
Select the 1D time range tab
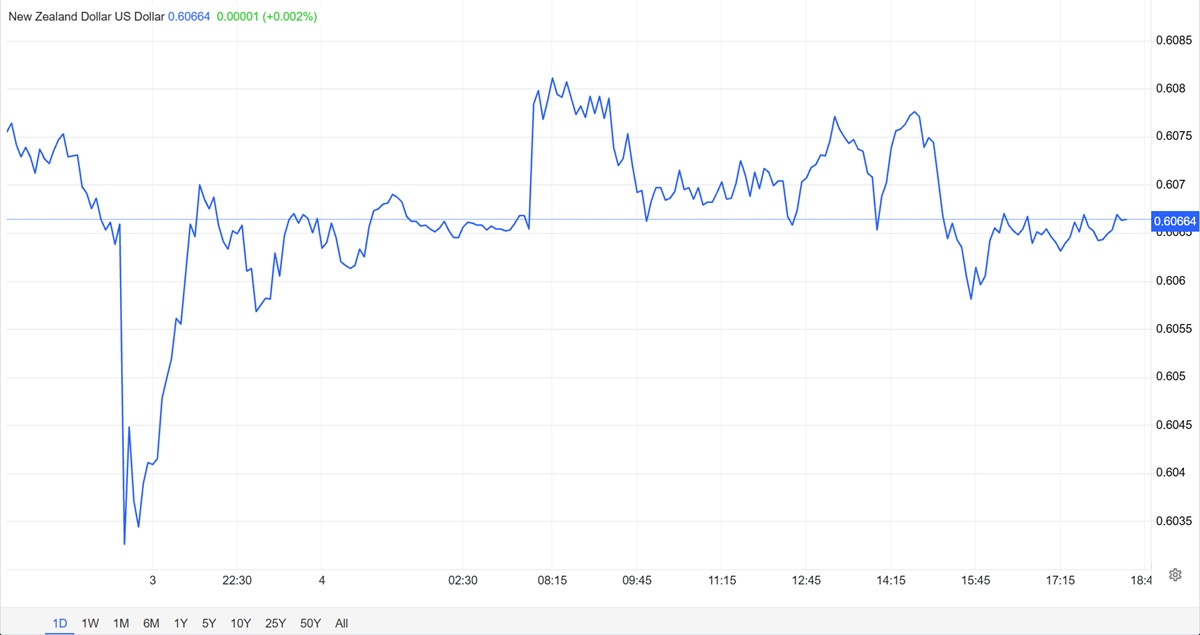point(60,623)
